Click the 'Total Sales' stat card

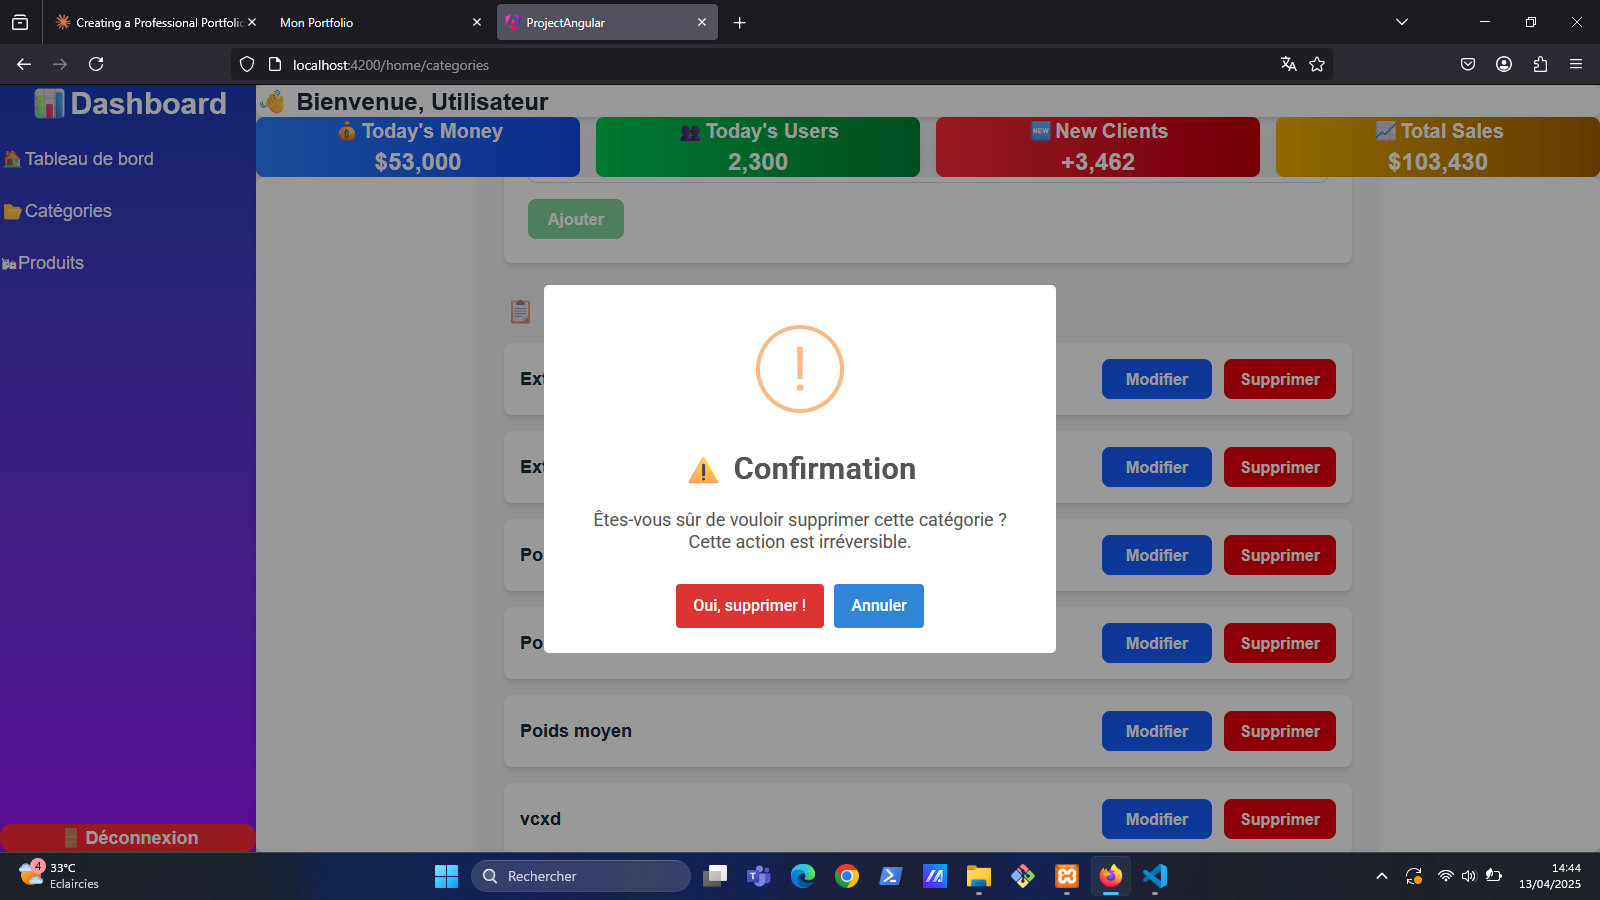pos(1438,147)
